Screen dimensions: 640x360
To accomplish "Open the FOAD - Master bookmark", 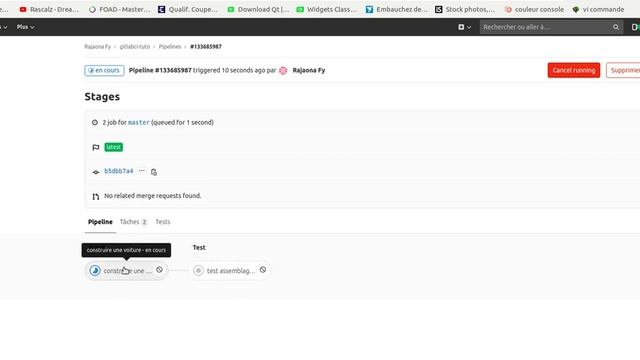I will pos(119,9).
